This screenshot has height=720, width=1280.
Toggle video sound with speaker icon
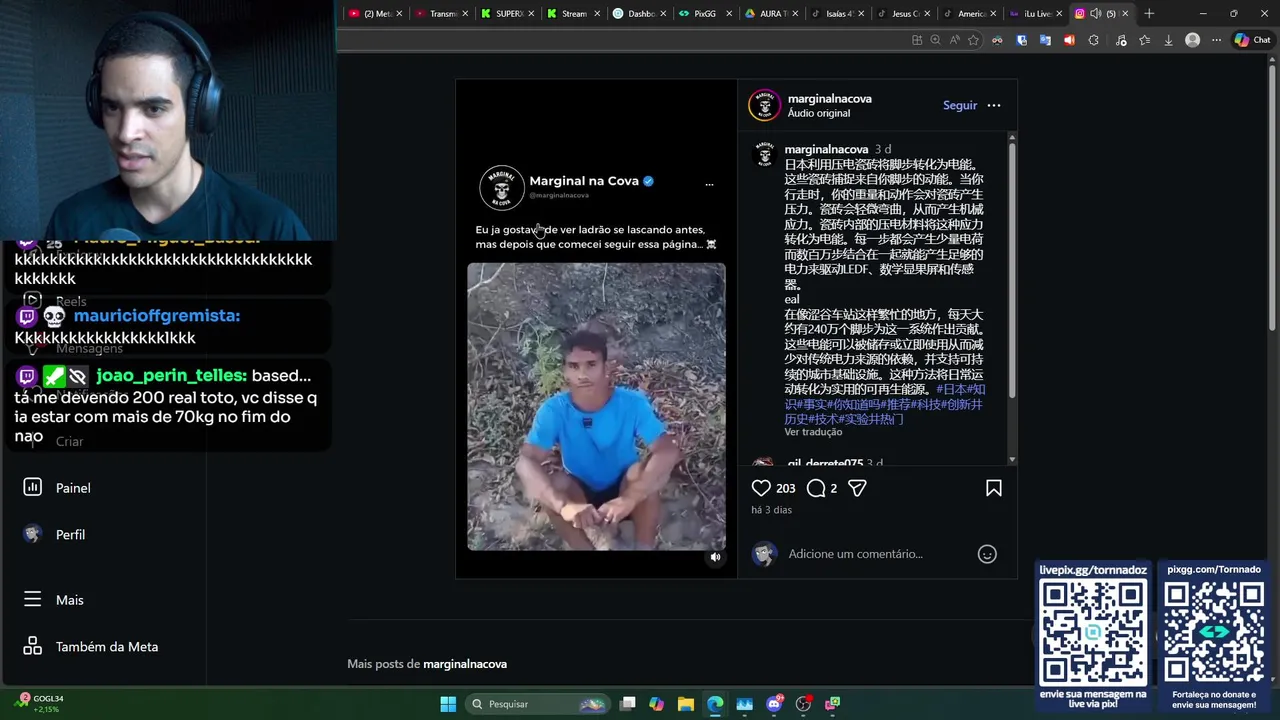coord(715,557)
